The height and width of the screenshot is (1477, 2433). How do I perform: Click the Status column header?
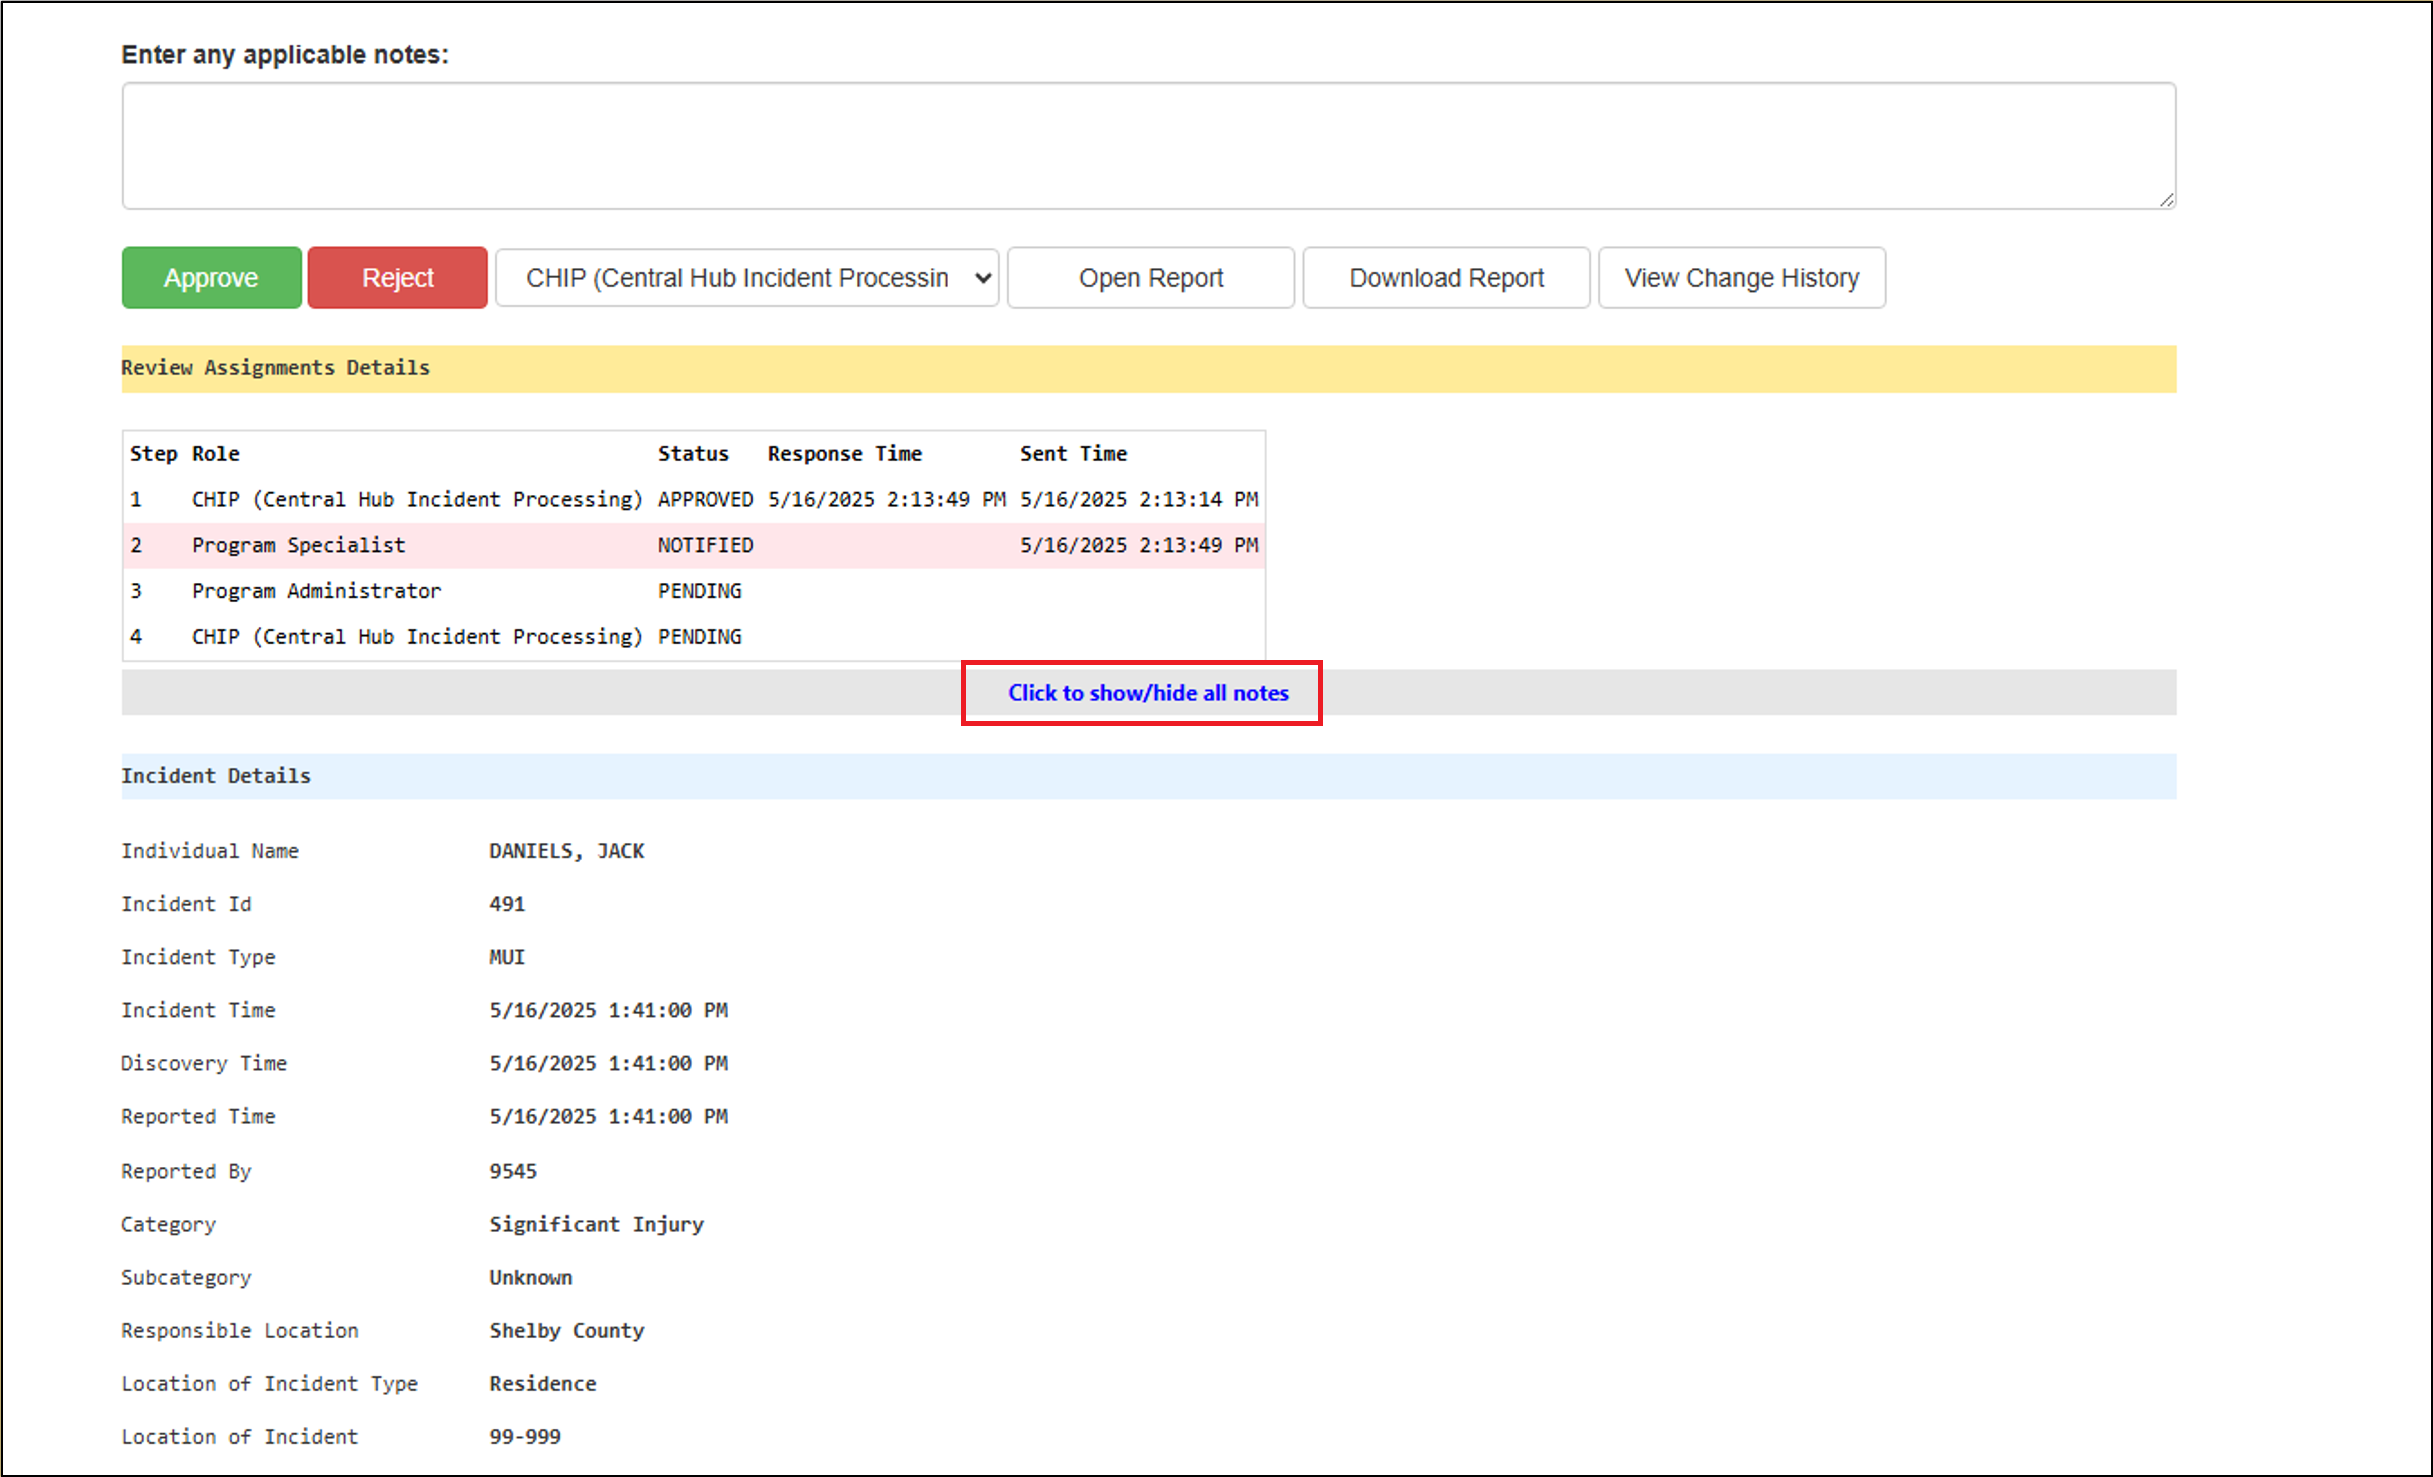coord(693,453)
